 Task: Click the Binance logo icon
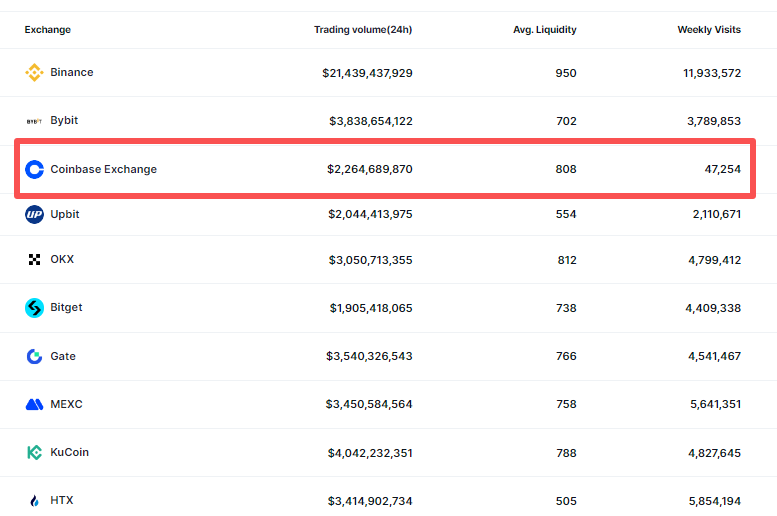[x=34, y=73]
